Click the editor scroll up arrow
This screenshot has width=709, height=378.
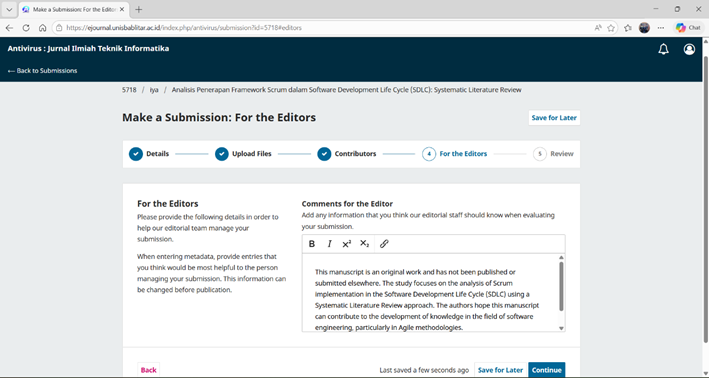coord(561,257)
